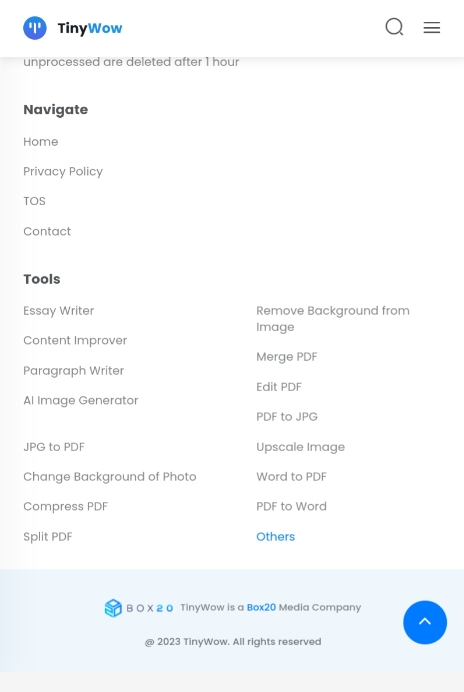Viewport: 464px width, 692px height.
Task: Choose the Merge PDF tool
Action: [287, 357]
